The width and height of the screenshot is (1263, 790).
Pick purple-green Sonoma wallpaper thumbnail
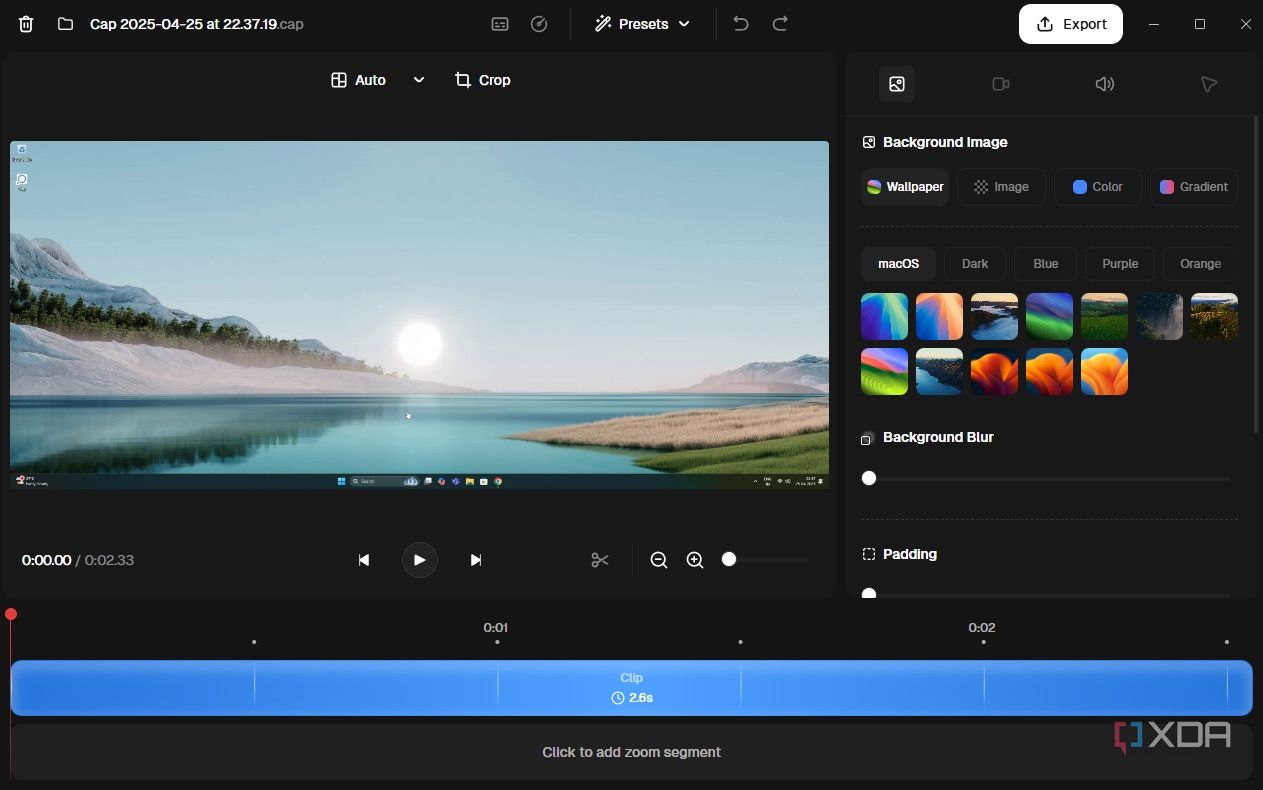click(x=1050, y=316)
